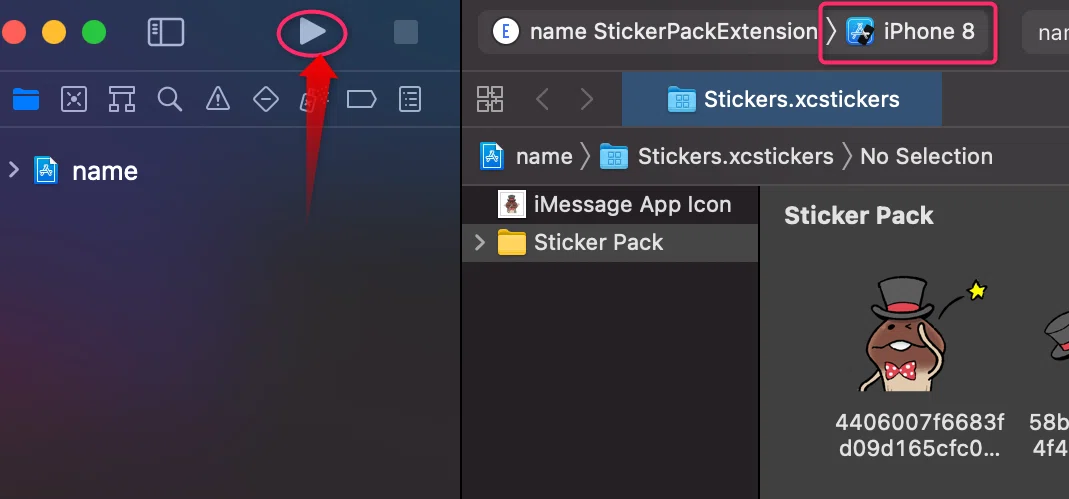Select the Stickers.xcstickers editor tab

click(781, 100)
